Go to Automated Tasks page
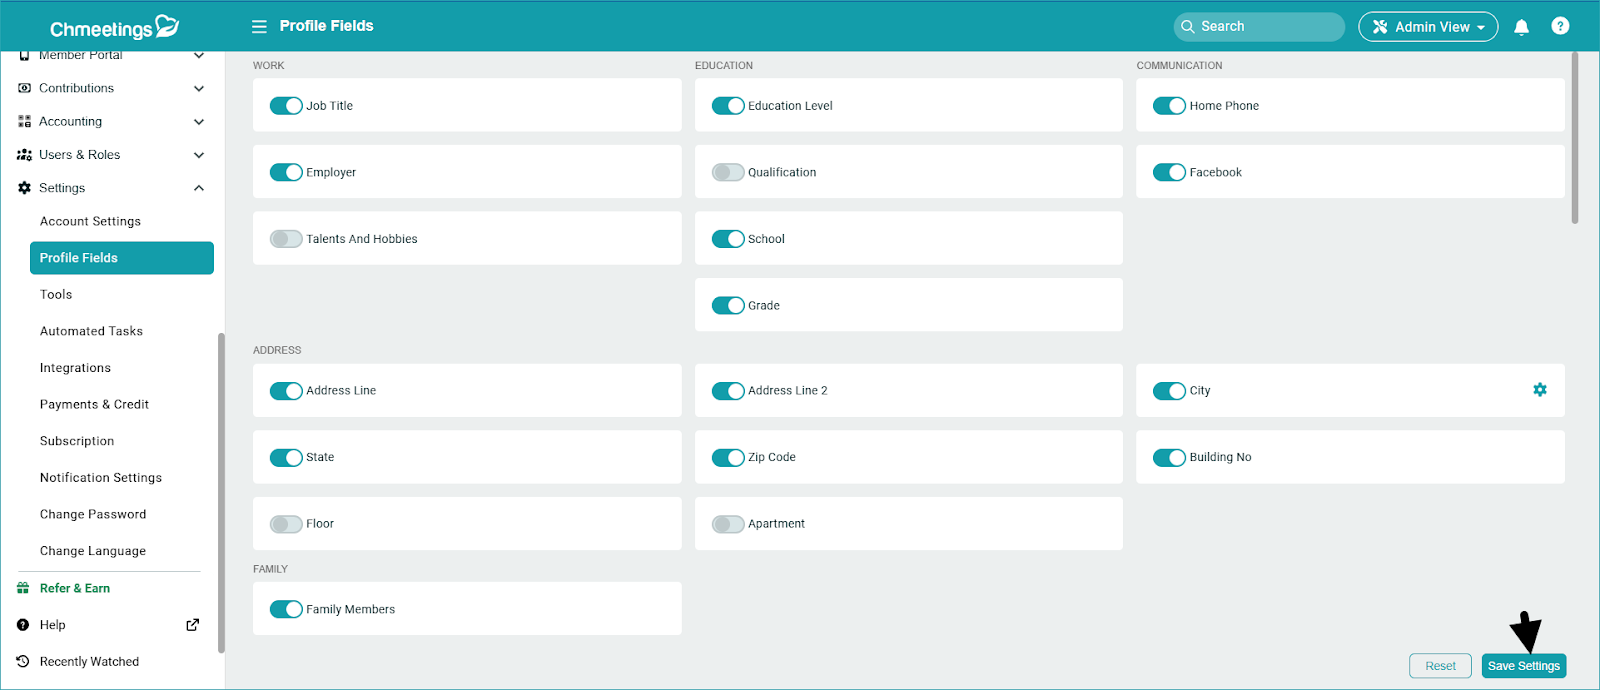The width and height of the screenshot is (1600, 690). 91,331
